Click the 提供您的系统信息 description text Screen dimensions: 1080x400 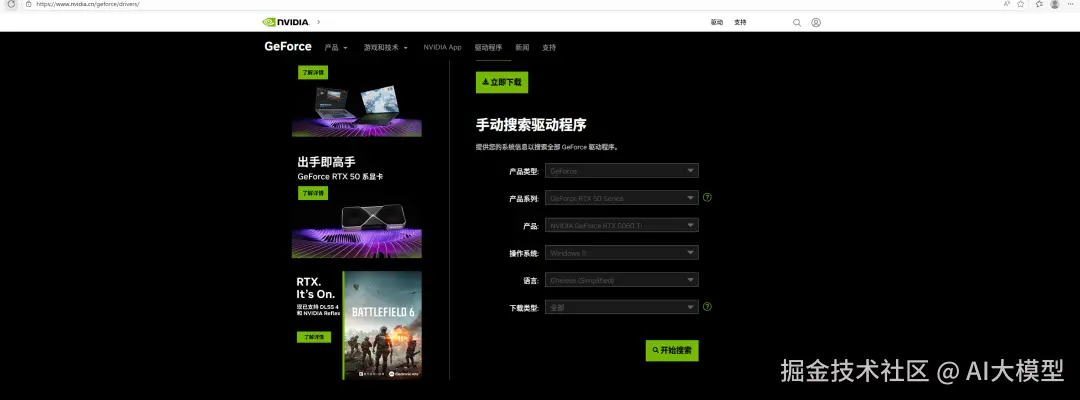click(547, 147)
